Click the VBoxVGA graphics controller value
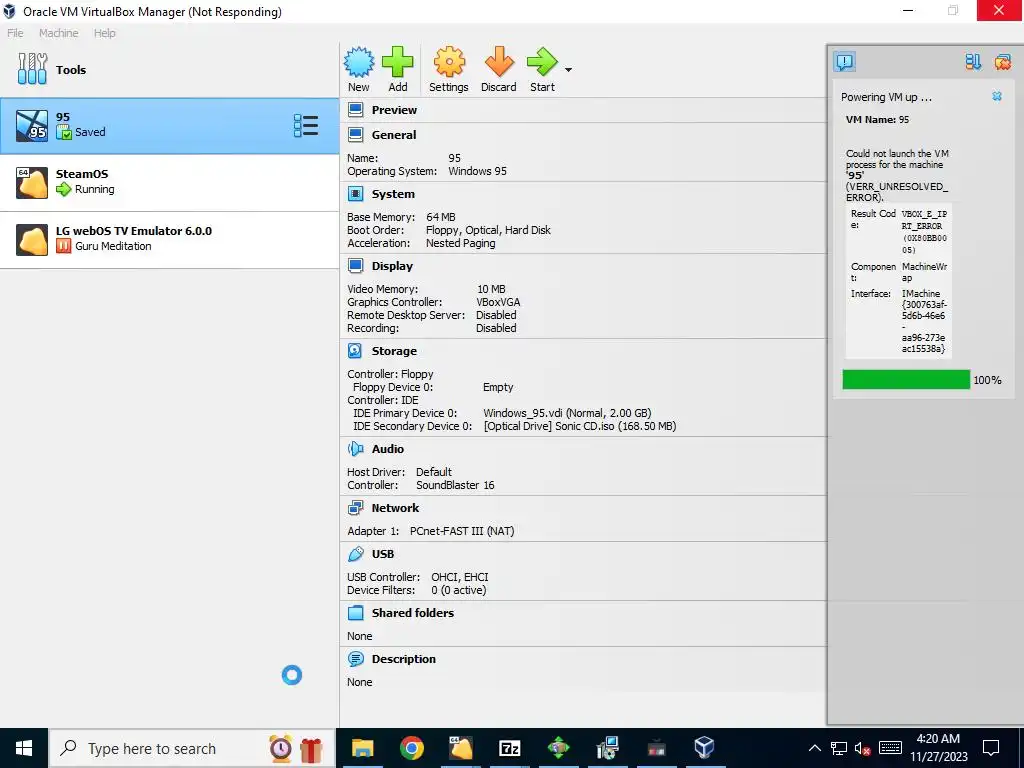The height and width of the screenshot is (768, 1024). (498, 302)
